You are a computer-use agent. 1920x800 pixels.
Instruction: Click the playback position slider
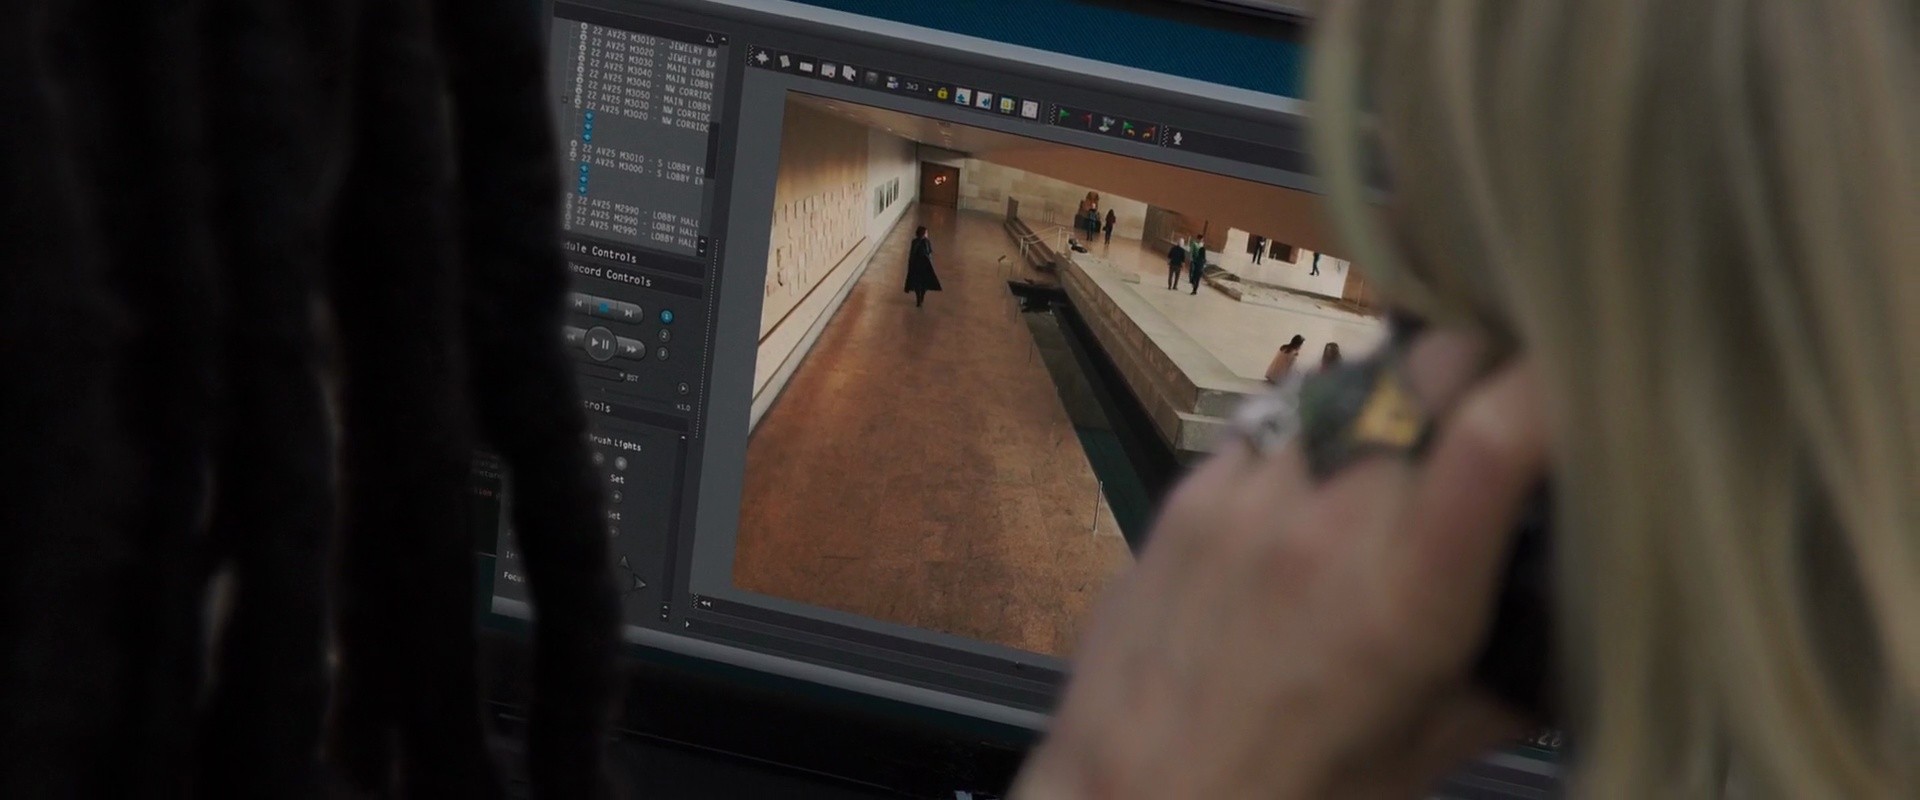601,374
